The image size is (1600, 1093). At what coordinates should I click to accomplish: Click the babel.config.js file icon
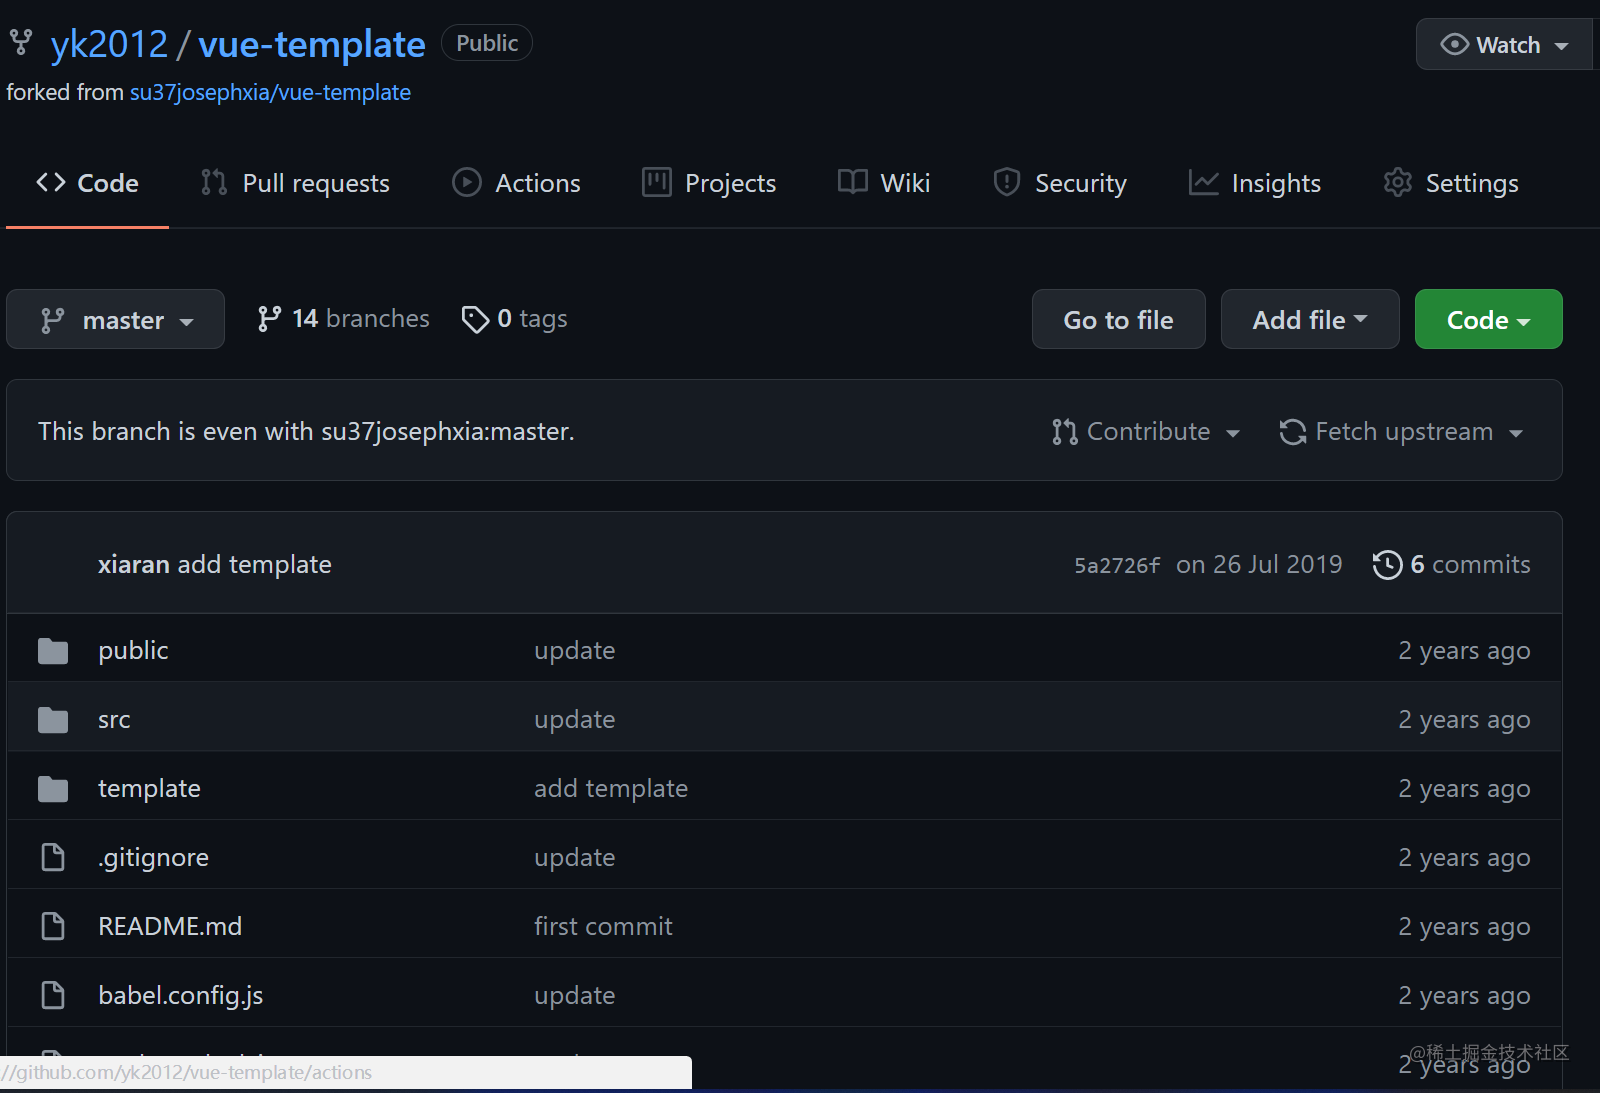tap(53, 995)
